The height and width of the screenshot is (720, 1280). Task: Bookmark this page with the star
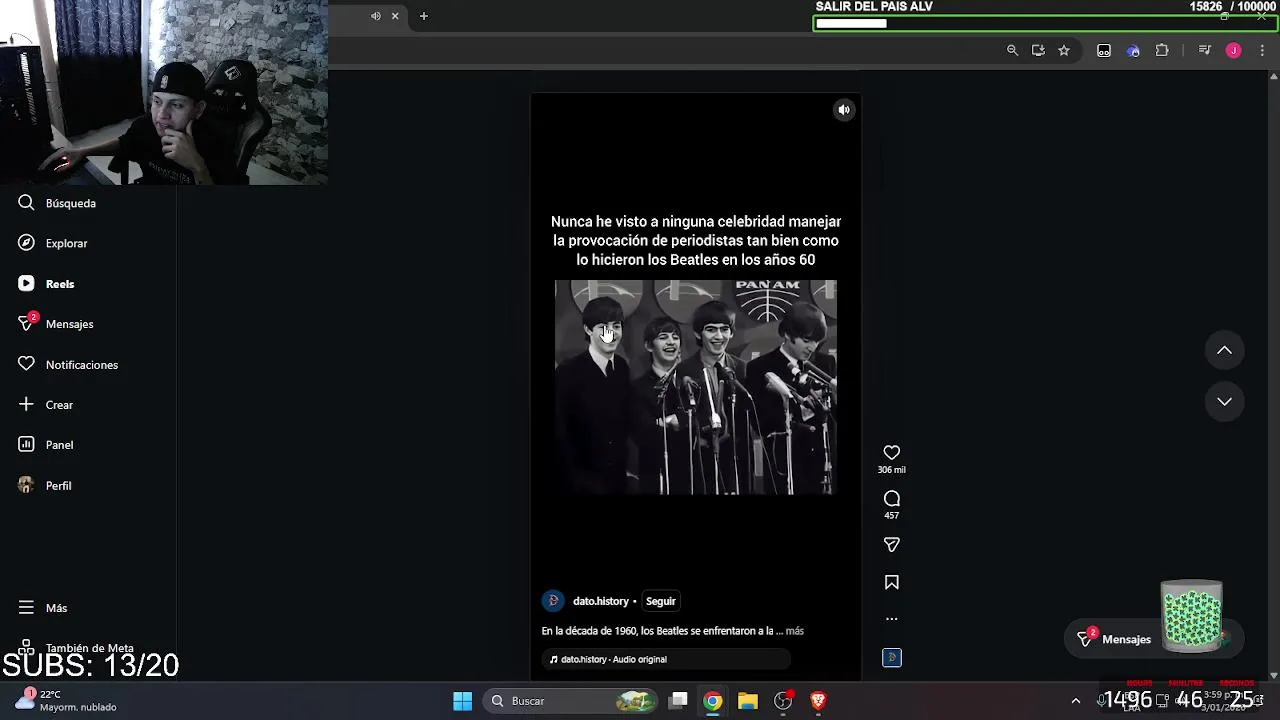(x=1064, y=50)
